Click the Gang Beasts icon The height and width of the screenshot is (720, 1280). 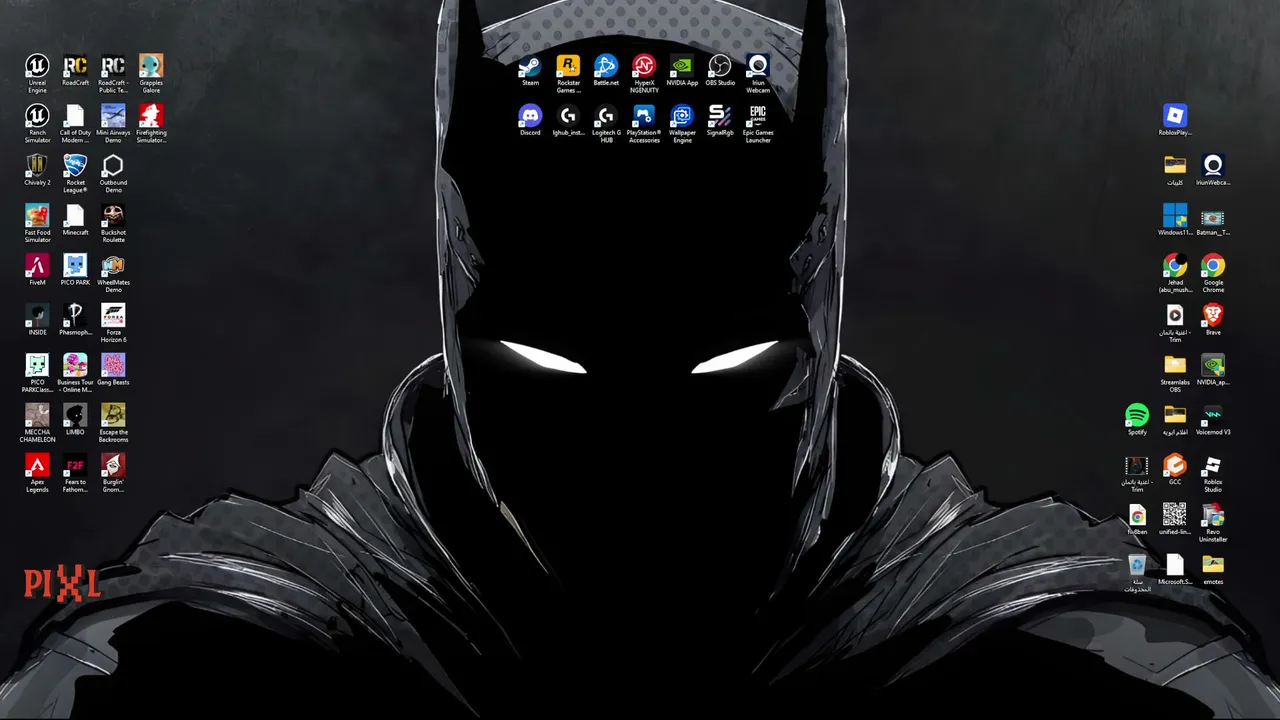coord(113,370)
